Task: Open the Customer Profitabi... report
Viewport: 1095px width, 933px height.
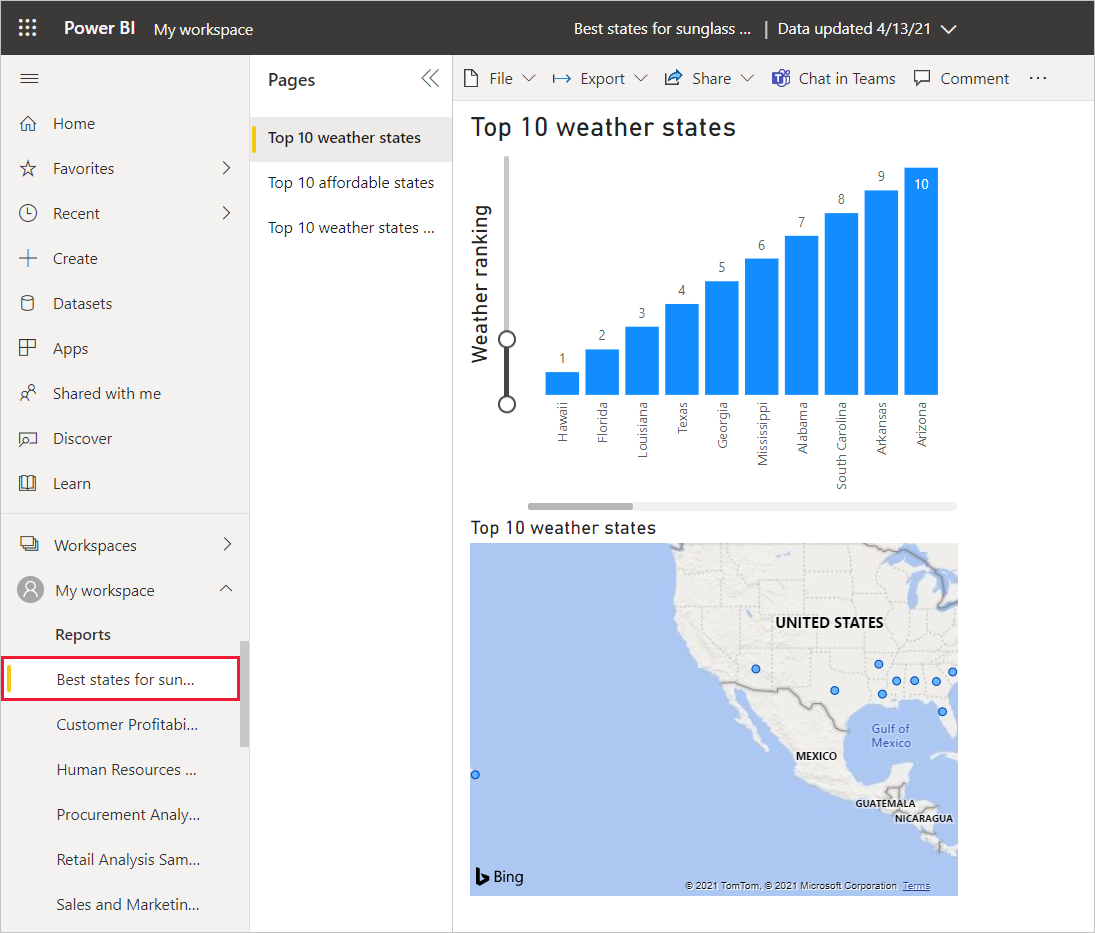Action: tap(127, 724)
